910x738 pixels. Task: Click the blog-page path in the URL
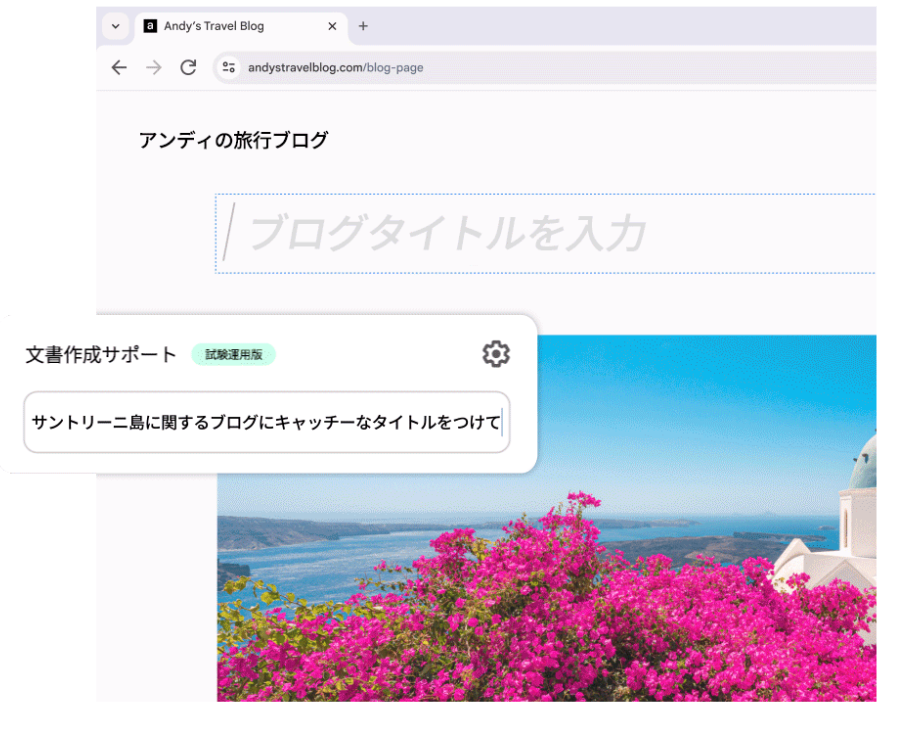pyautogui.click(x=392, y=68)
